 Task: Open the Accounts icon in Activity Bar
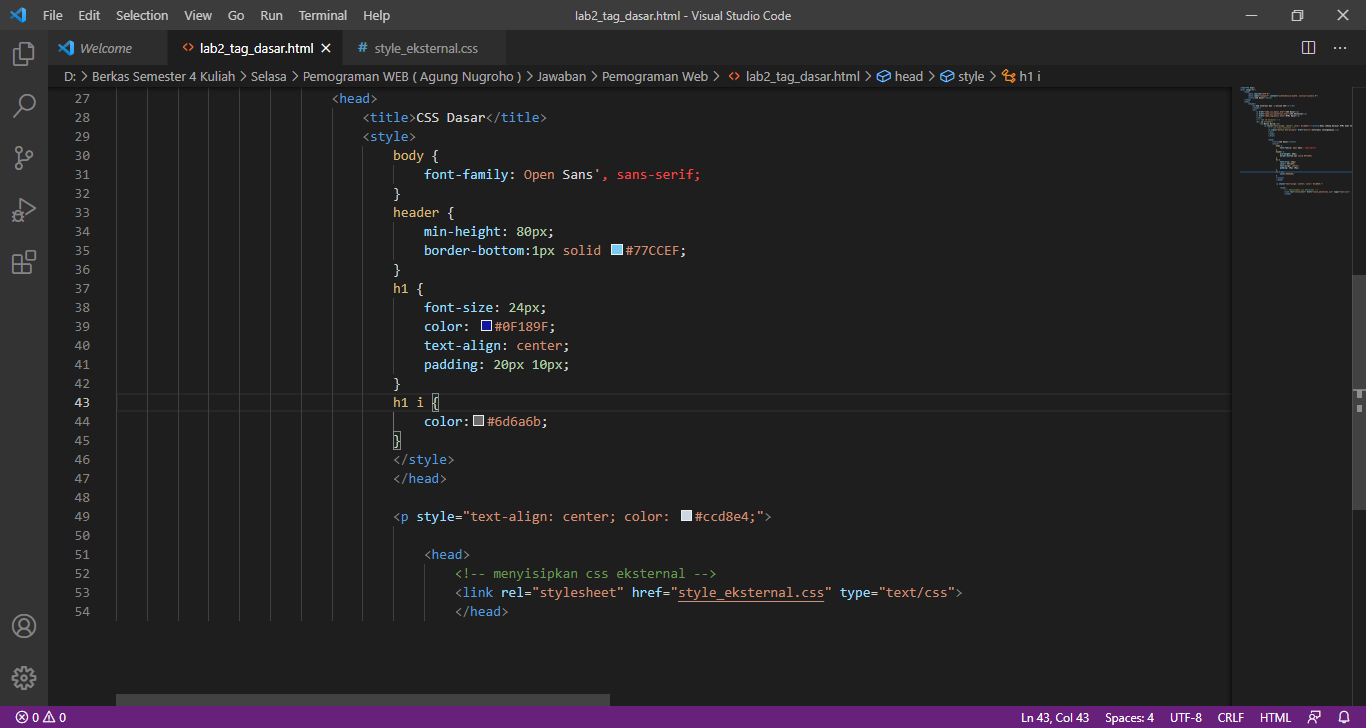pos(24,626)
